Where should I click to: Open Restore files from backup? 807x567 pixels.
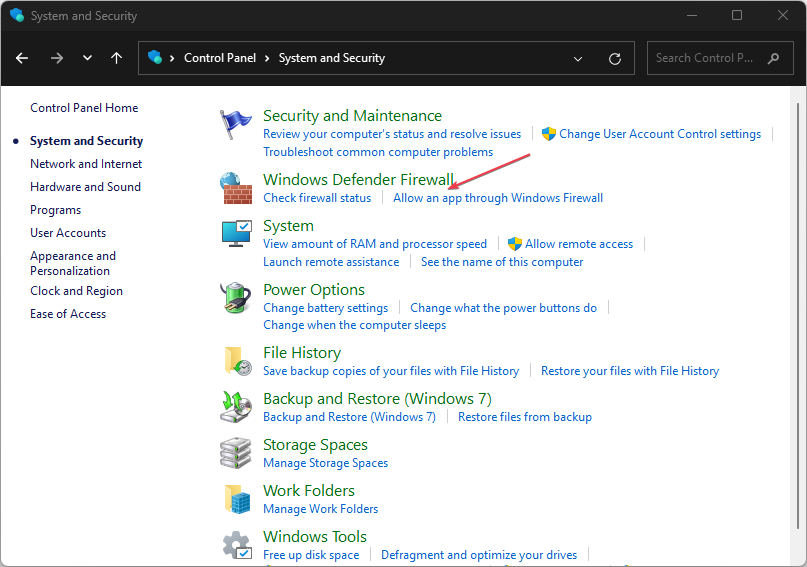525,417
